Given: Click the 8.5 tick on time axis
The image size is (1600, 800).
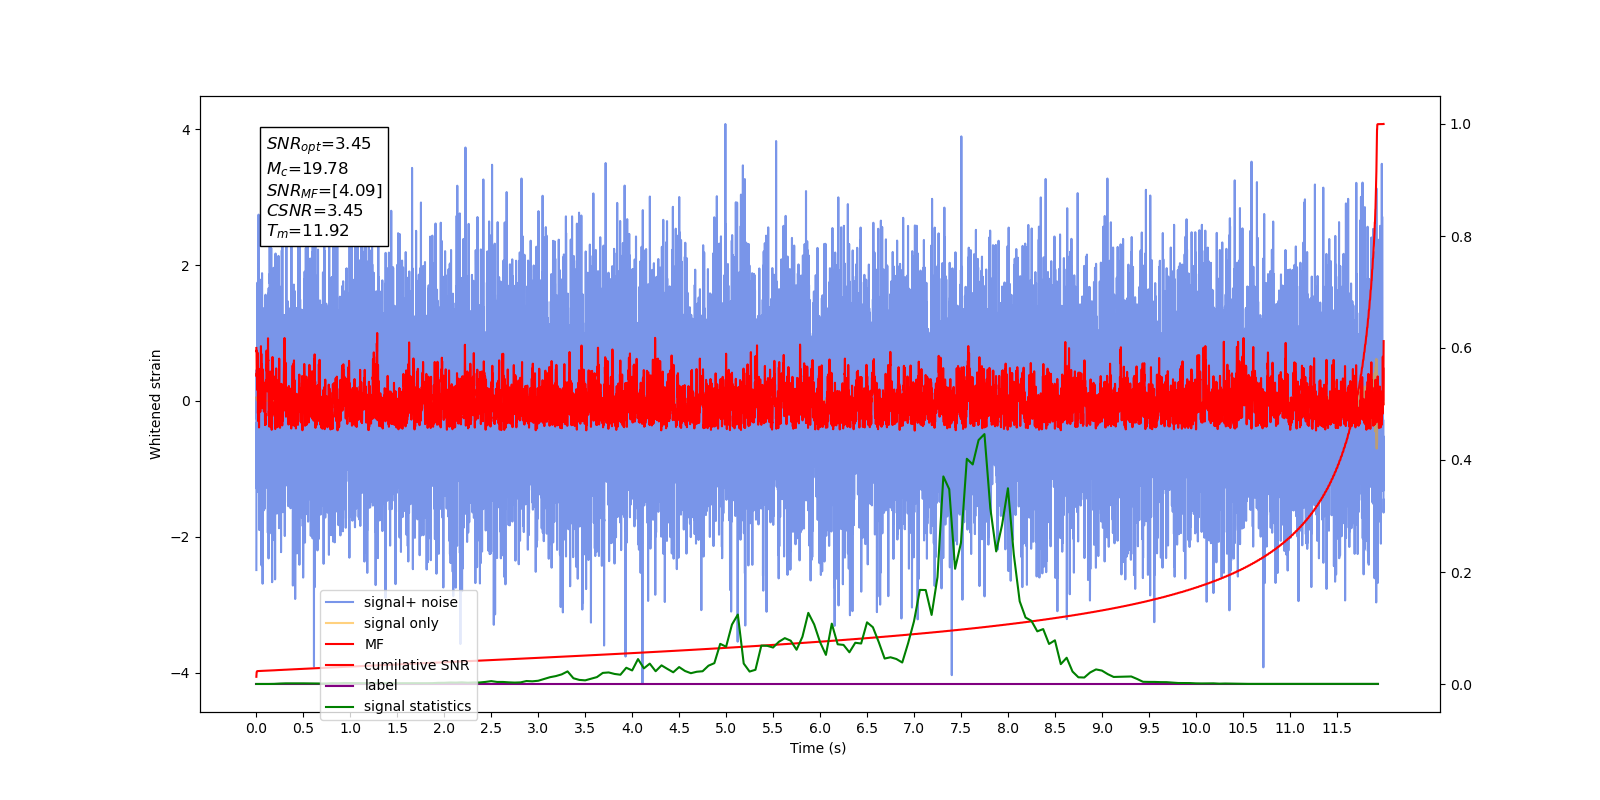Looking at the screenshot, I should [x=1055, y=728].
